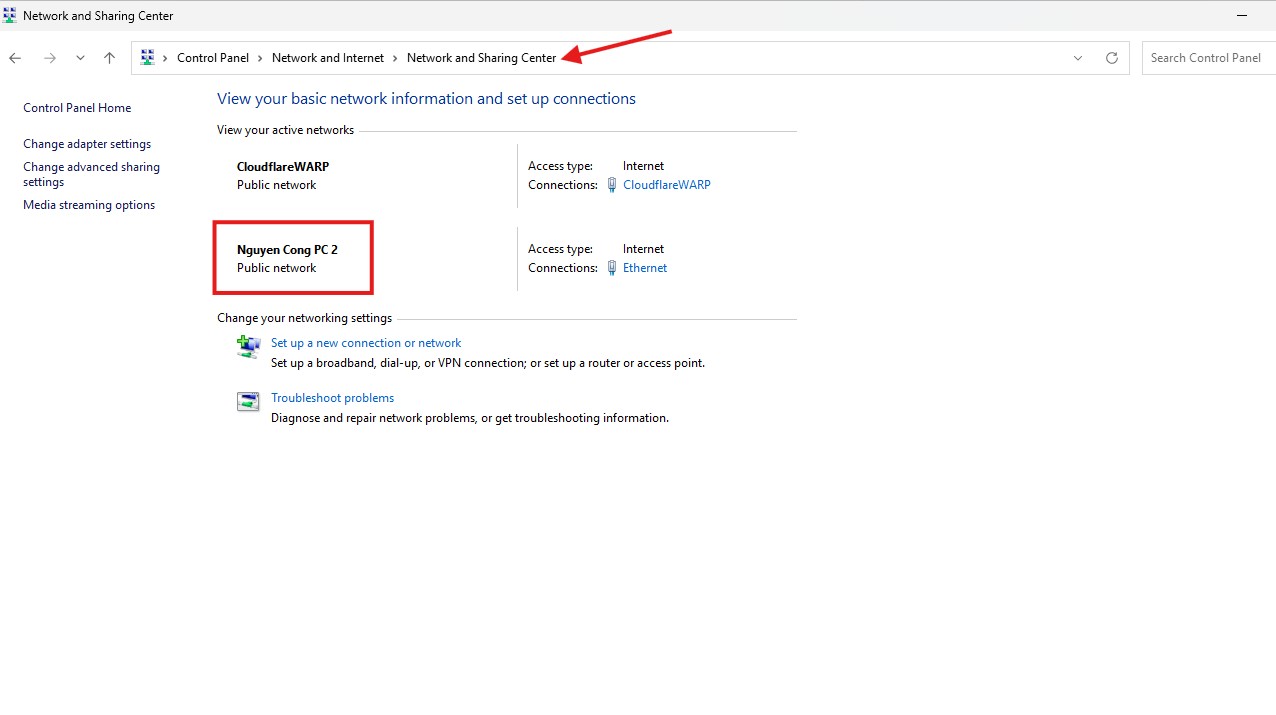This screenshot has height=715, width=1276.
Task: Expand chevron after Network and Internet breadcrumb
Action: (x=395, y=58)
